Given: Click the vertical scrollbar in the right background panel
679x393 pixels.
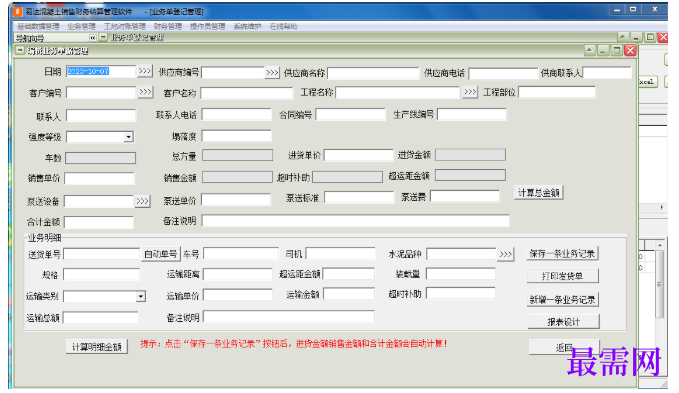Looking at the screenshot, I should click(660, 283).
